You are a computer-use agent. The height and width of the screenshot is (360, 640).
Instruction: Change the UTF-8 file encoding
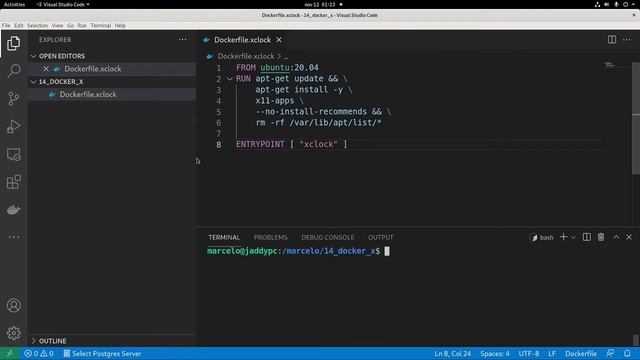(529, 353)
